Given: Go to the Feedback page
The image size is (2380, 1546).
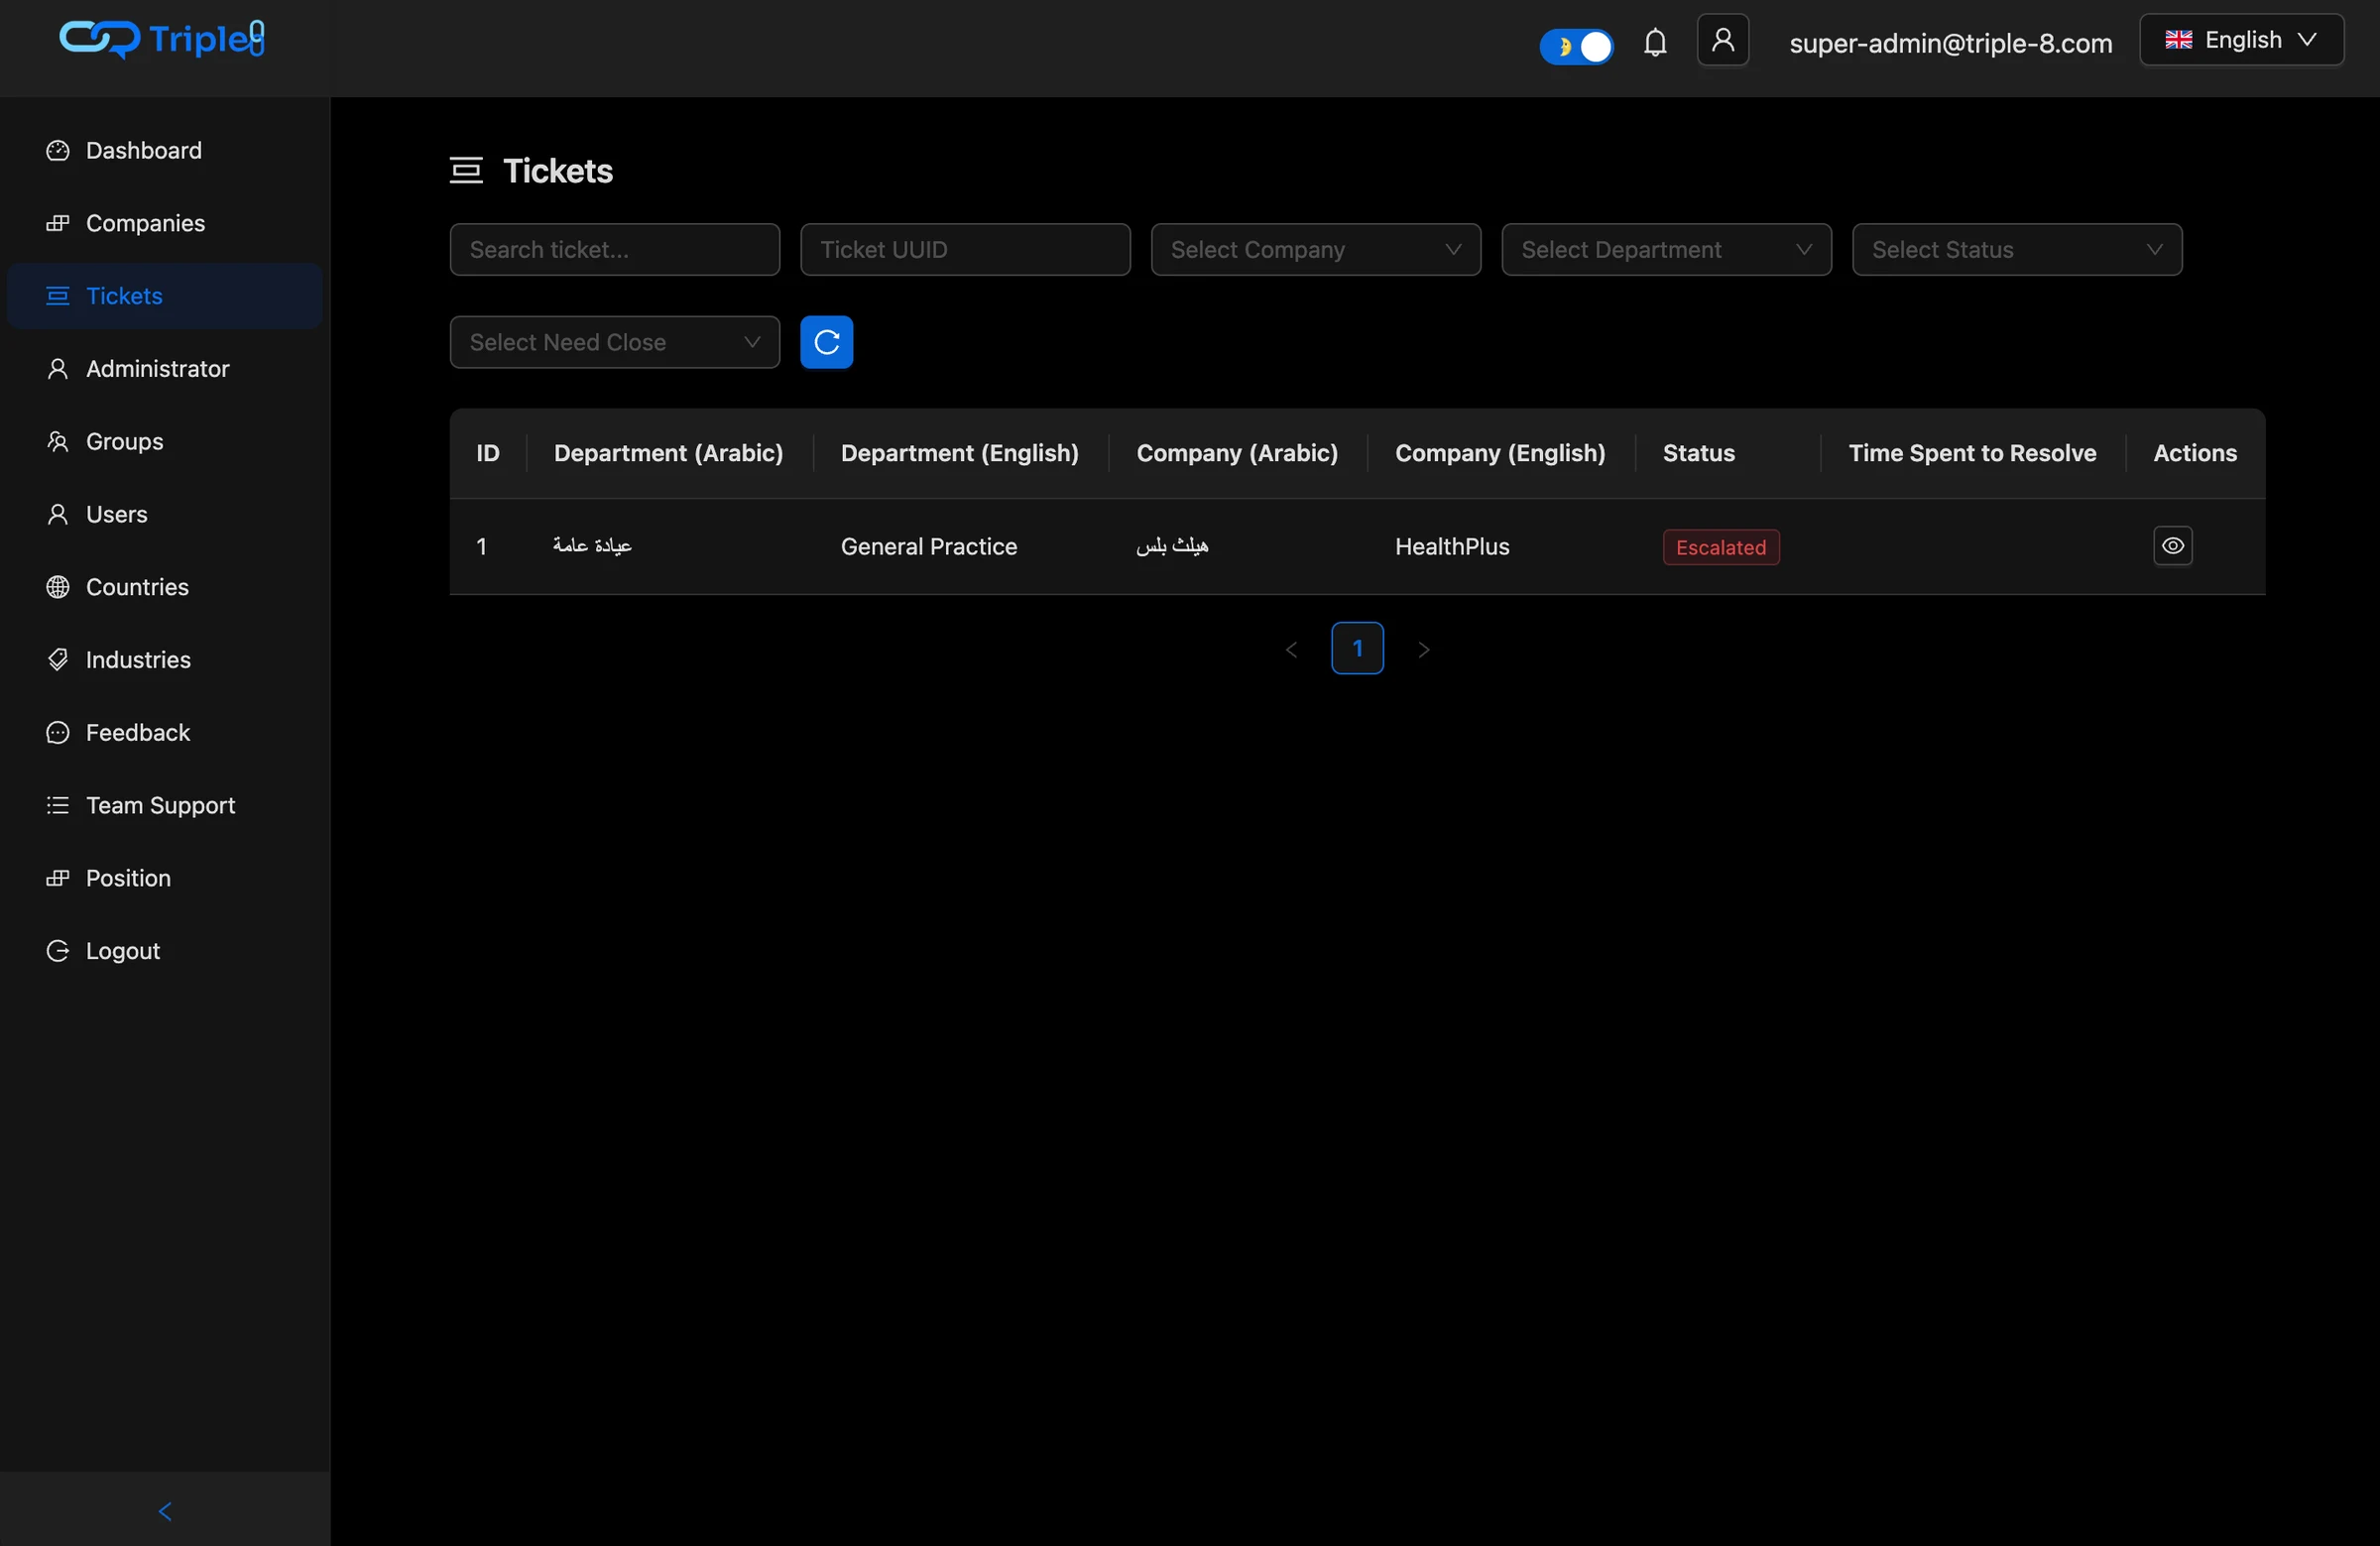Looking at the screenshot, I should [165, 733].
